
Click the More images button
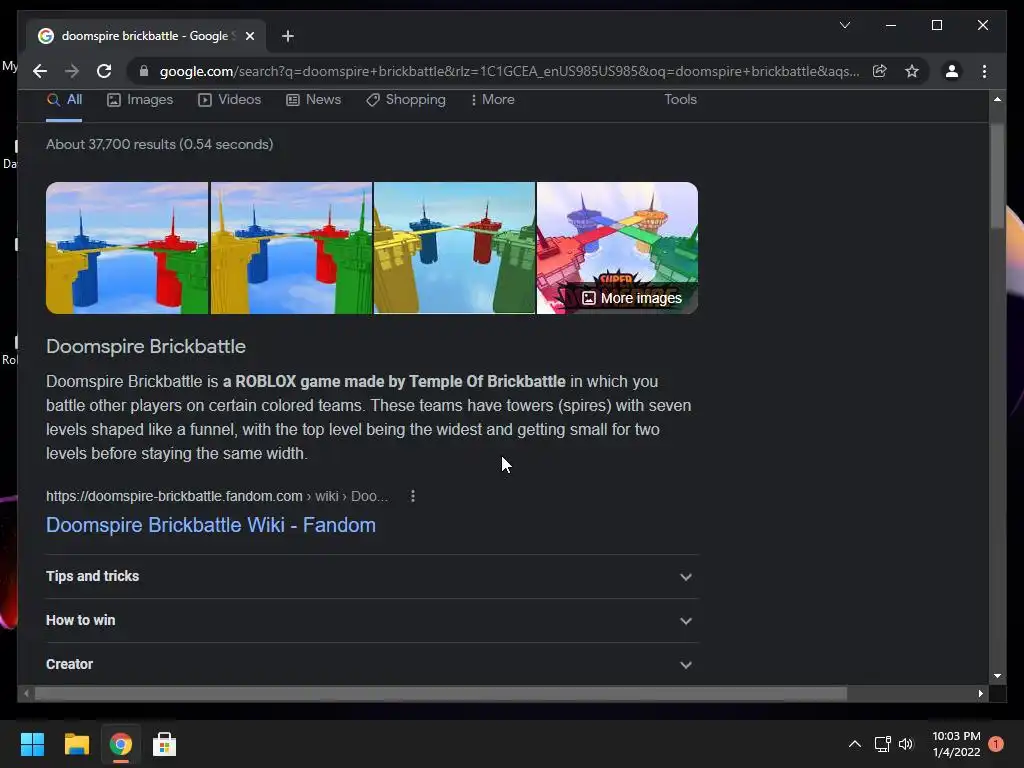coord(632,298)
